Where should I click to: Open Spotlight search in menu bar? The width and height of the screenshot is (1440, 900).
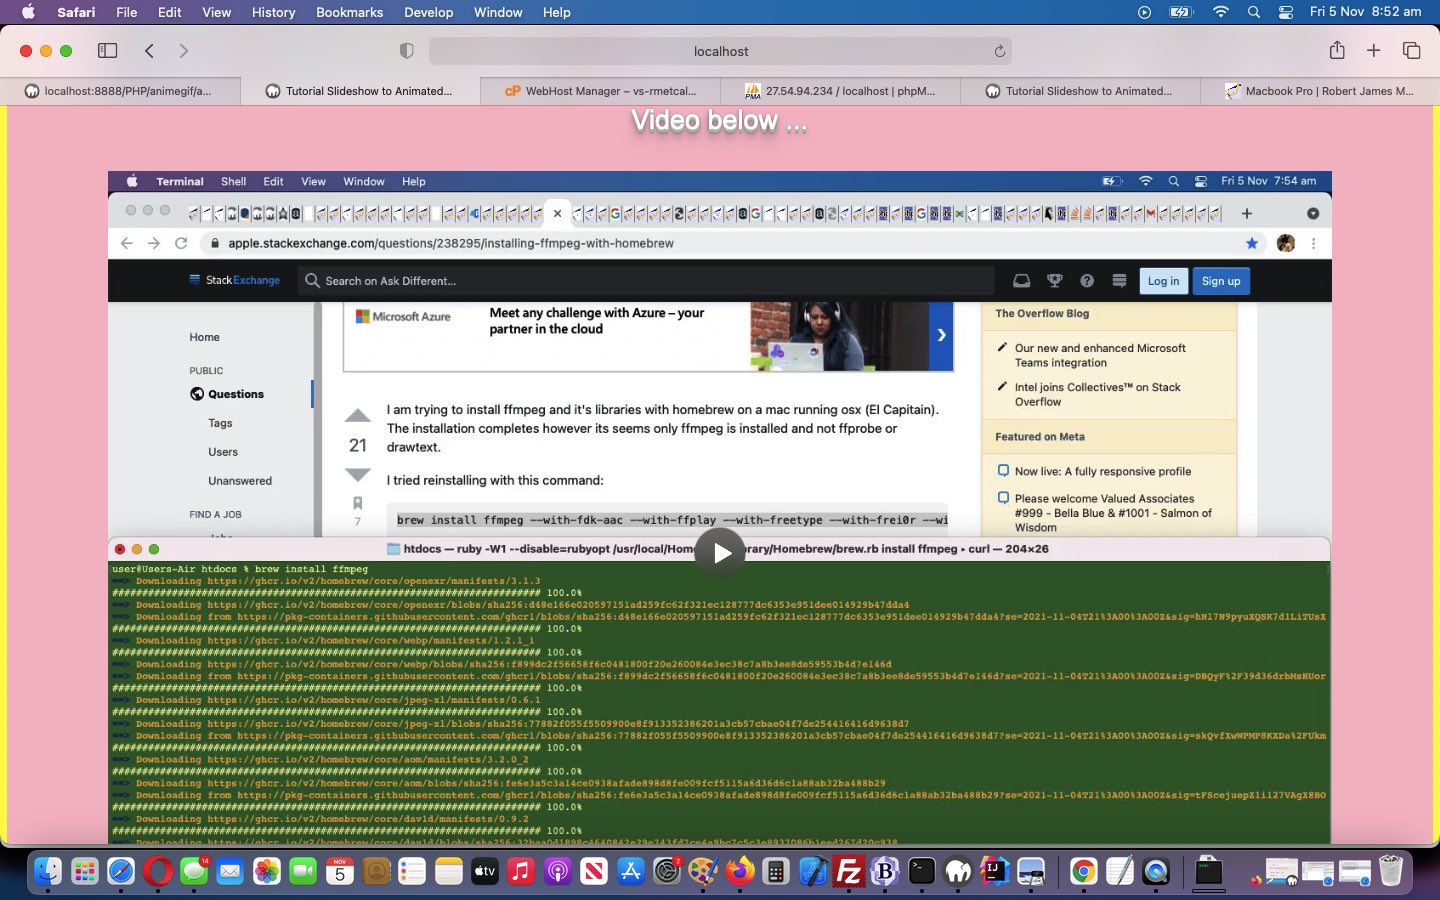point(1254,12)
